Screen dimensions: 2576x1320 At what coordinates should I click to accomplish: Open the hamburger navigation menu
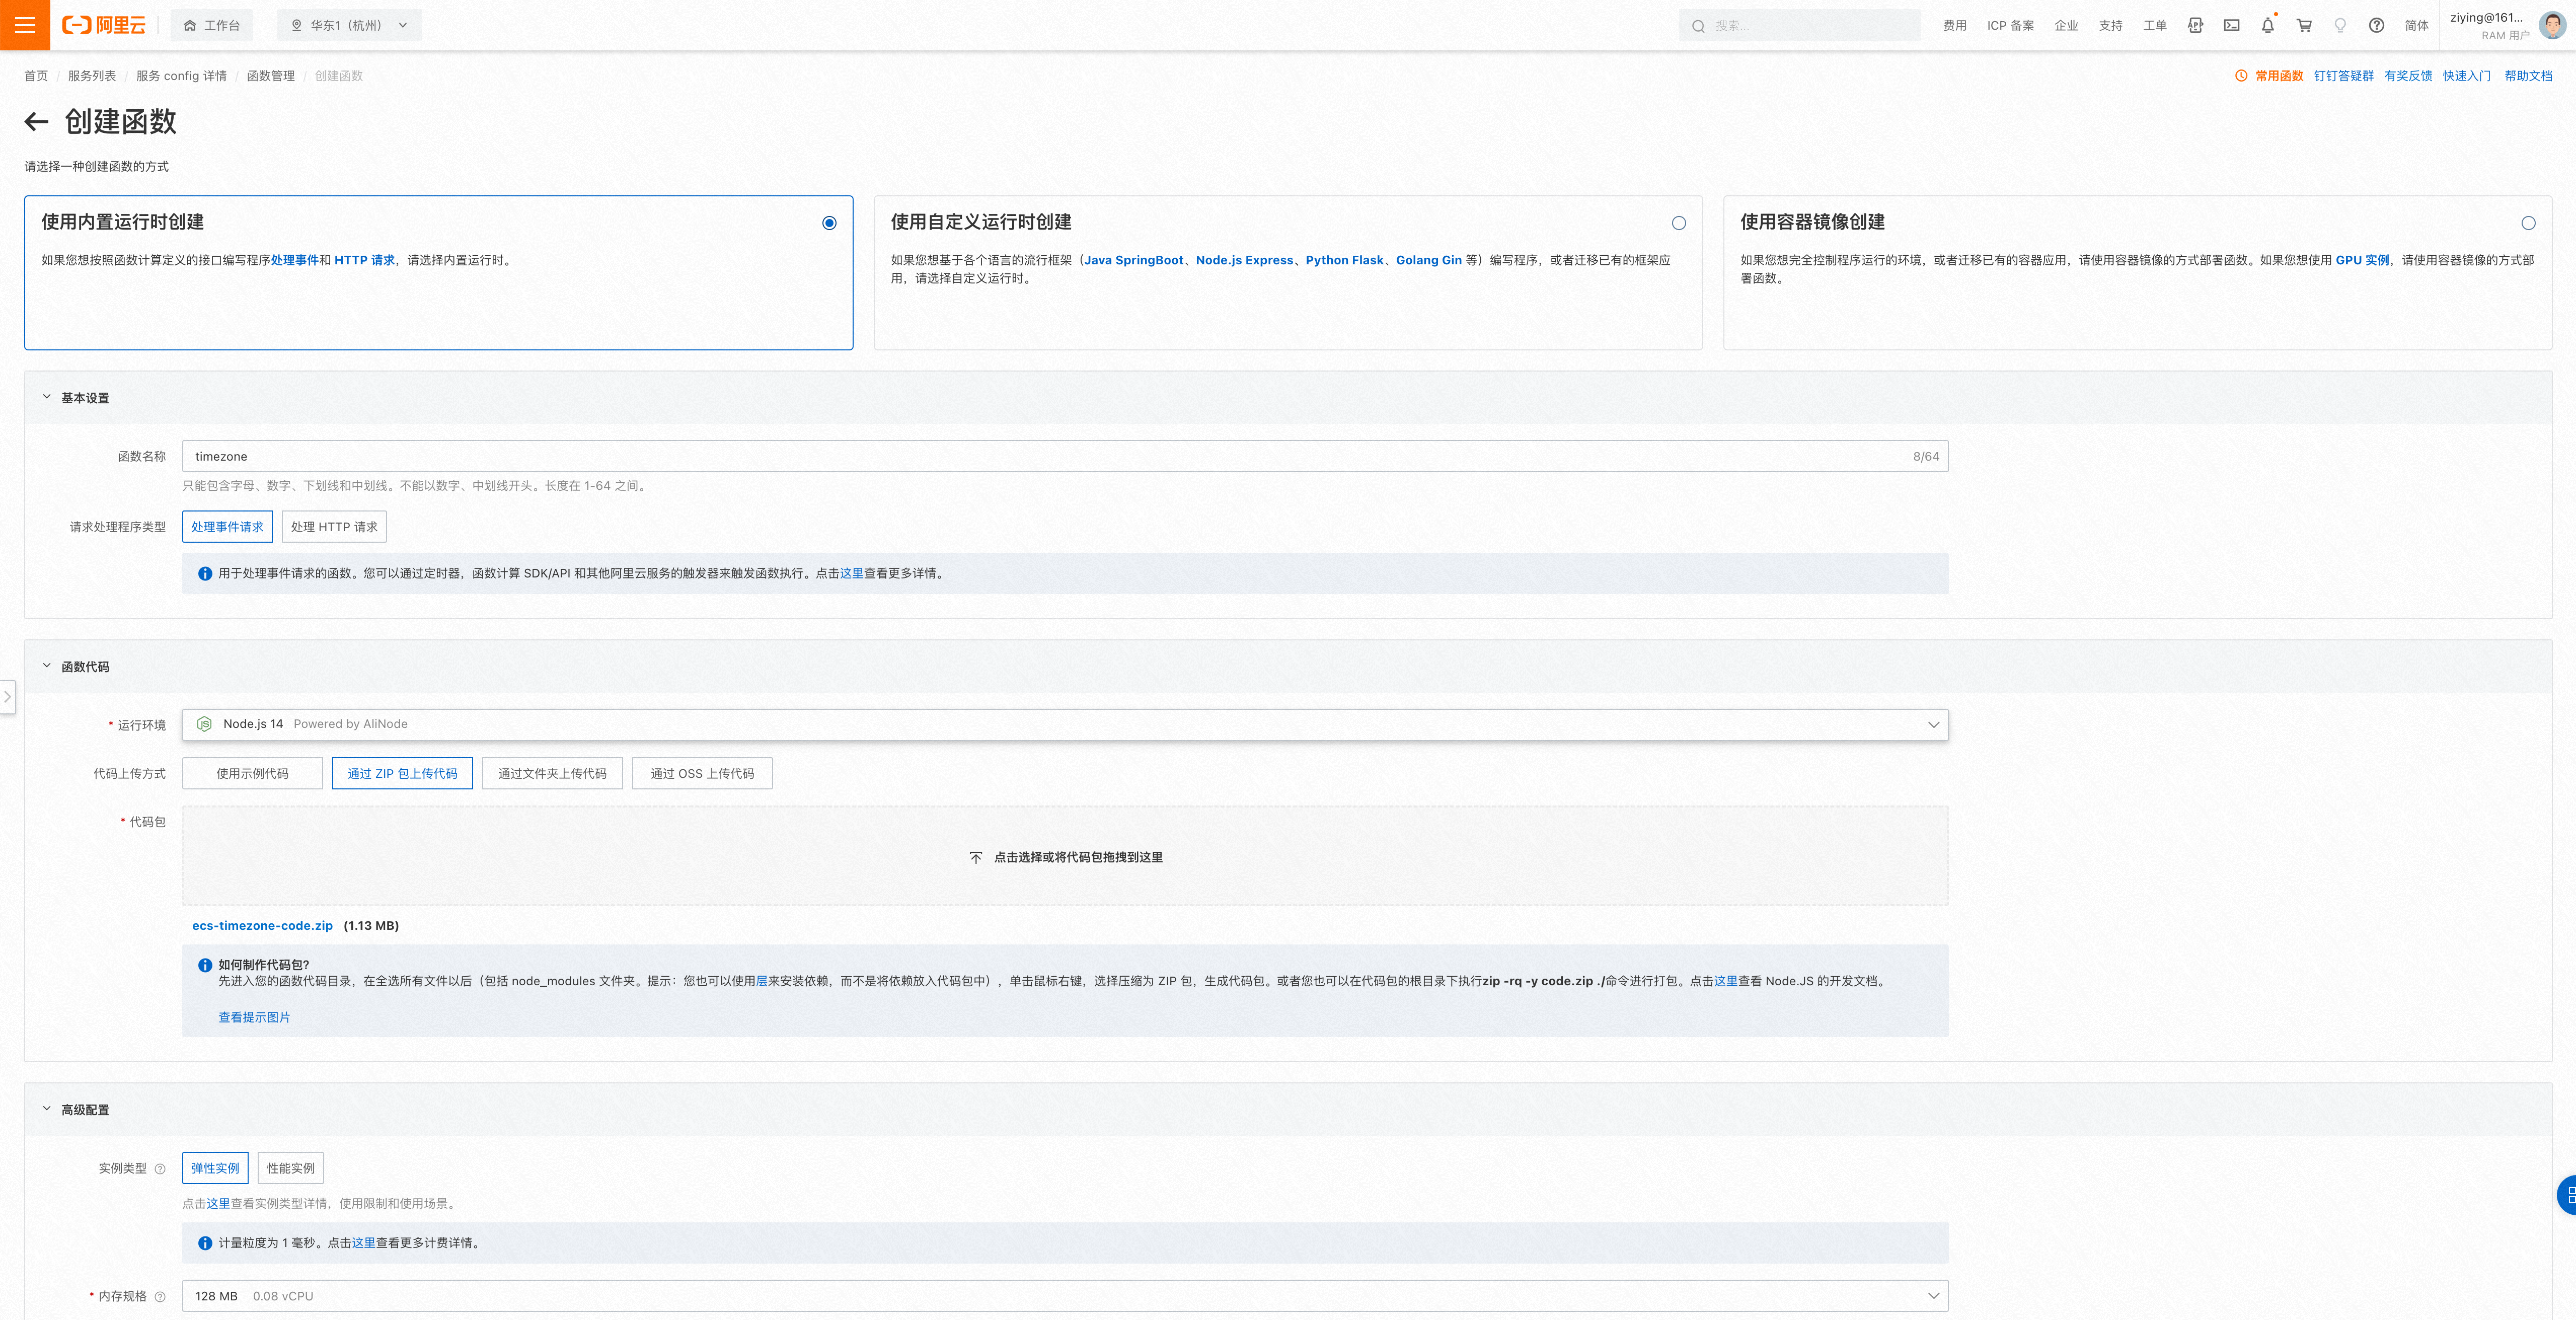(25, 25)
